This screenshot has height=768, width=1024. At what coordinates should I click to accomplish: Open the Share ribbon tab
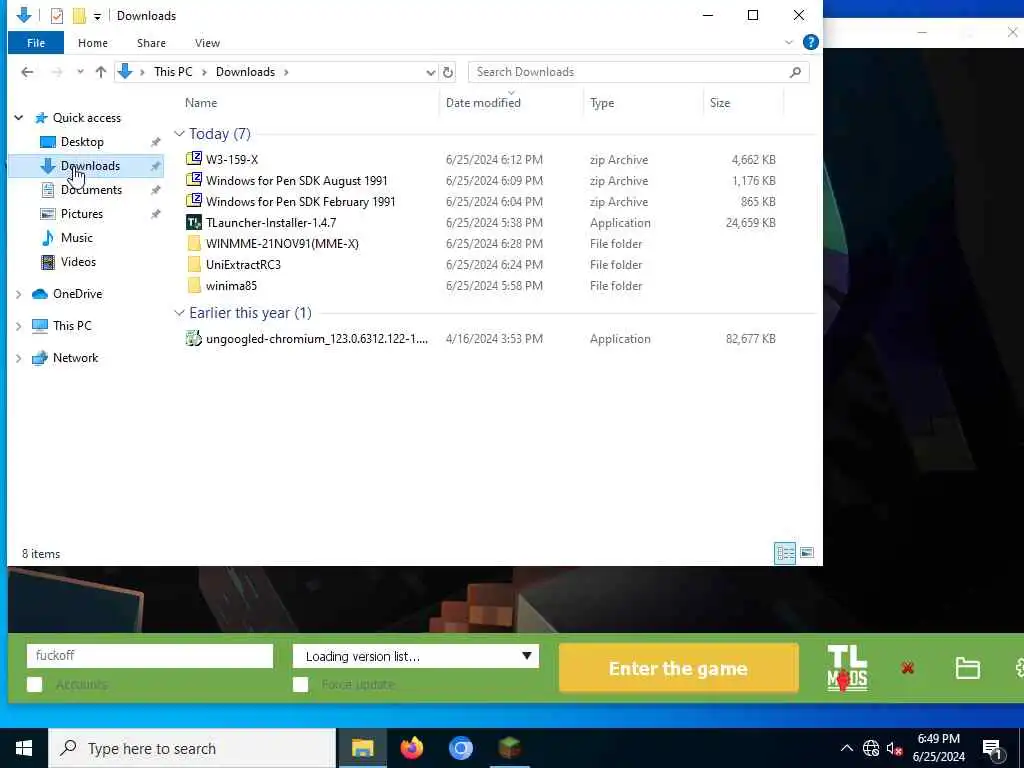(151, 42)
